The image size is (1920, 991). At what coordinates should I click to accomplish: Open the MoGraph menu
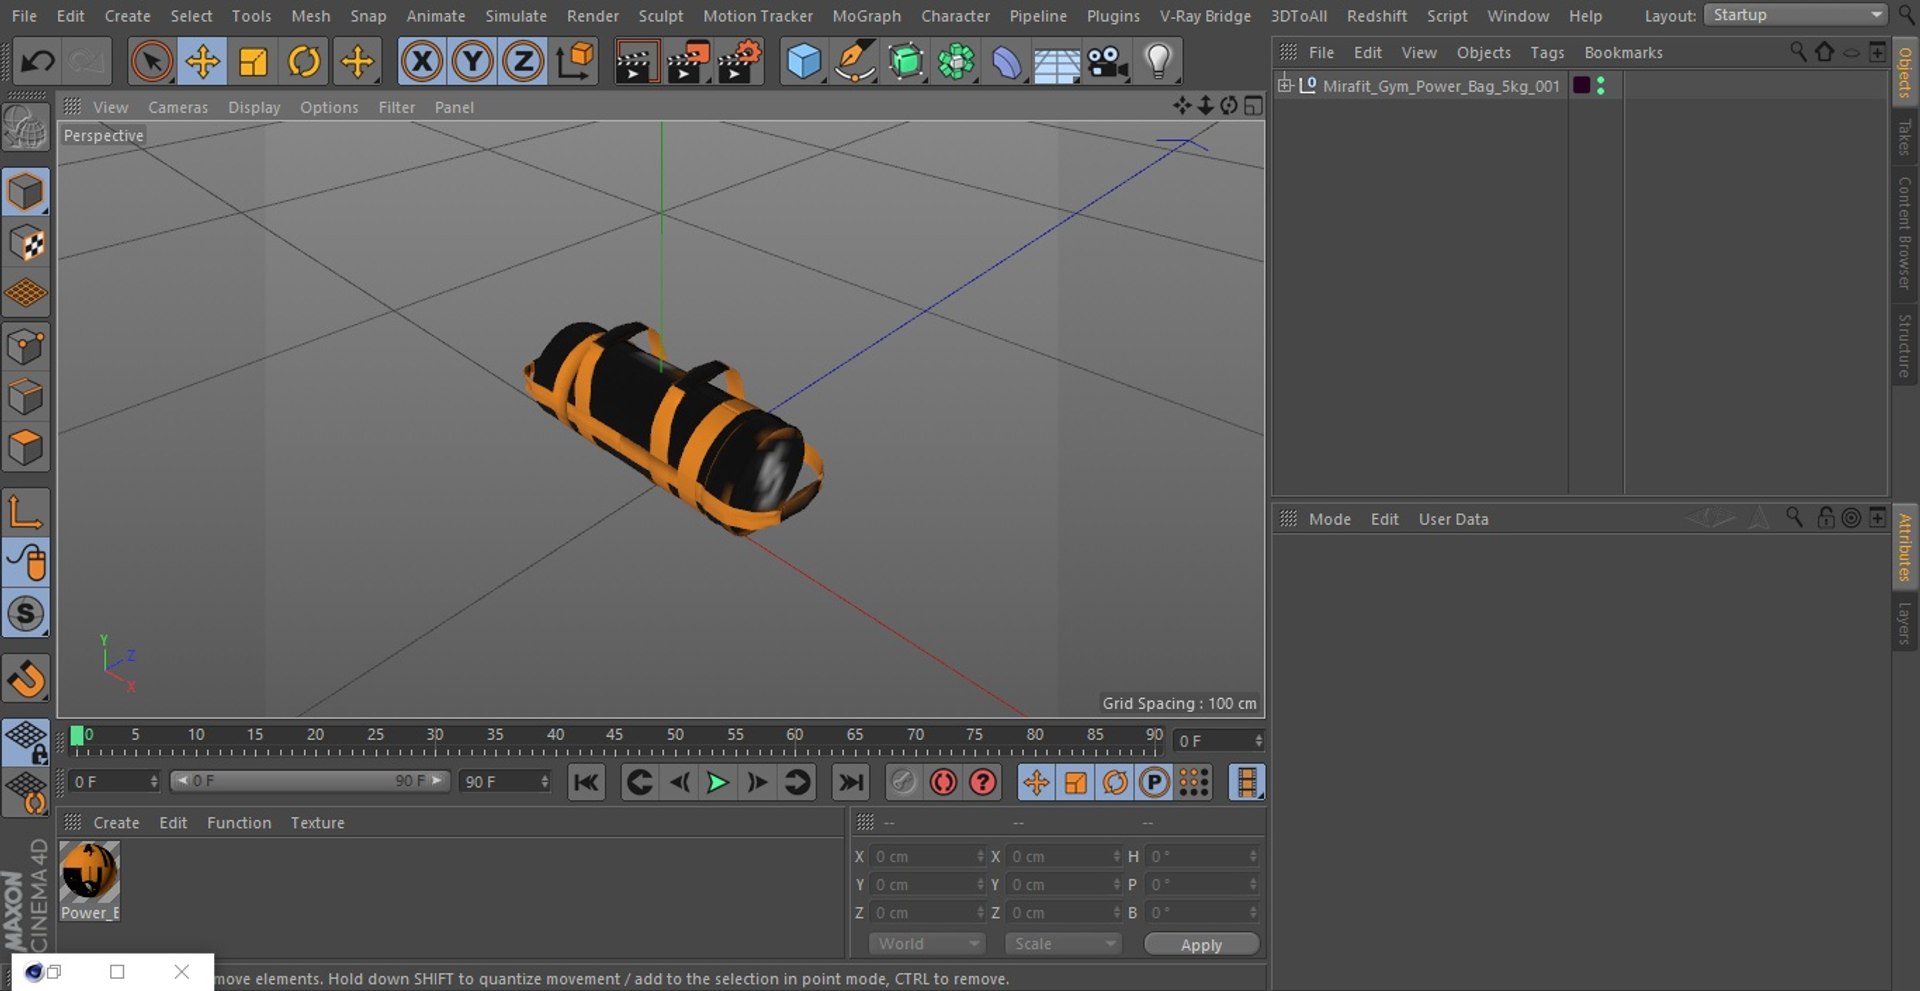tap(866, 16)
